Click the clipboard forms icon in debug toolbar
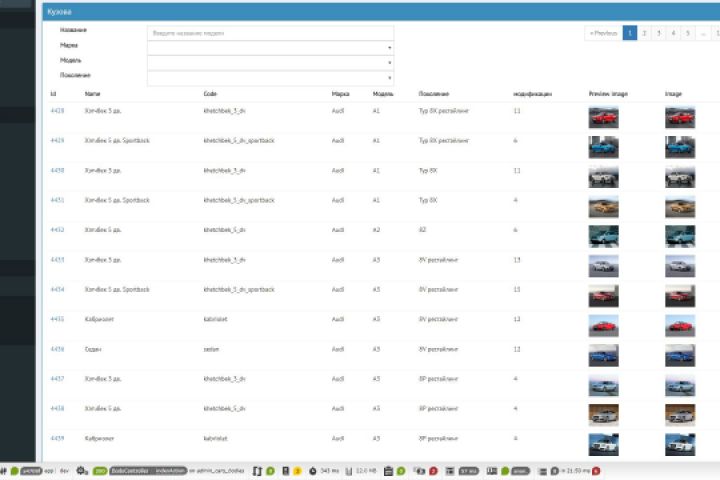The image size is (720, 480). [388, 471]
